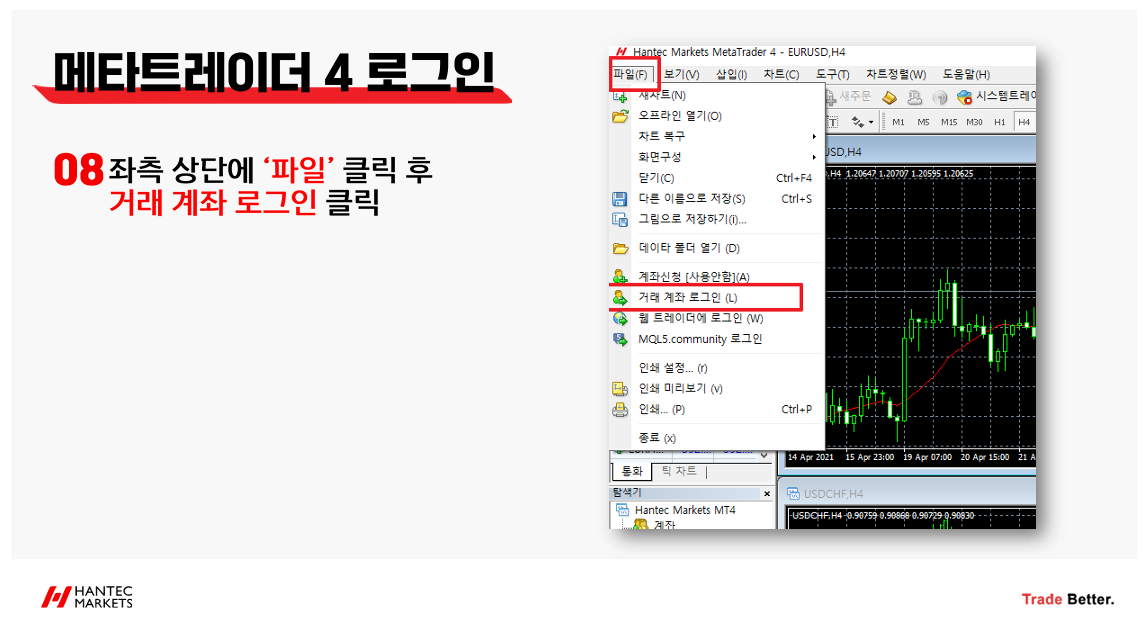Choose 그림으로 저장하기 menu entry

tap(718, 219)
